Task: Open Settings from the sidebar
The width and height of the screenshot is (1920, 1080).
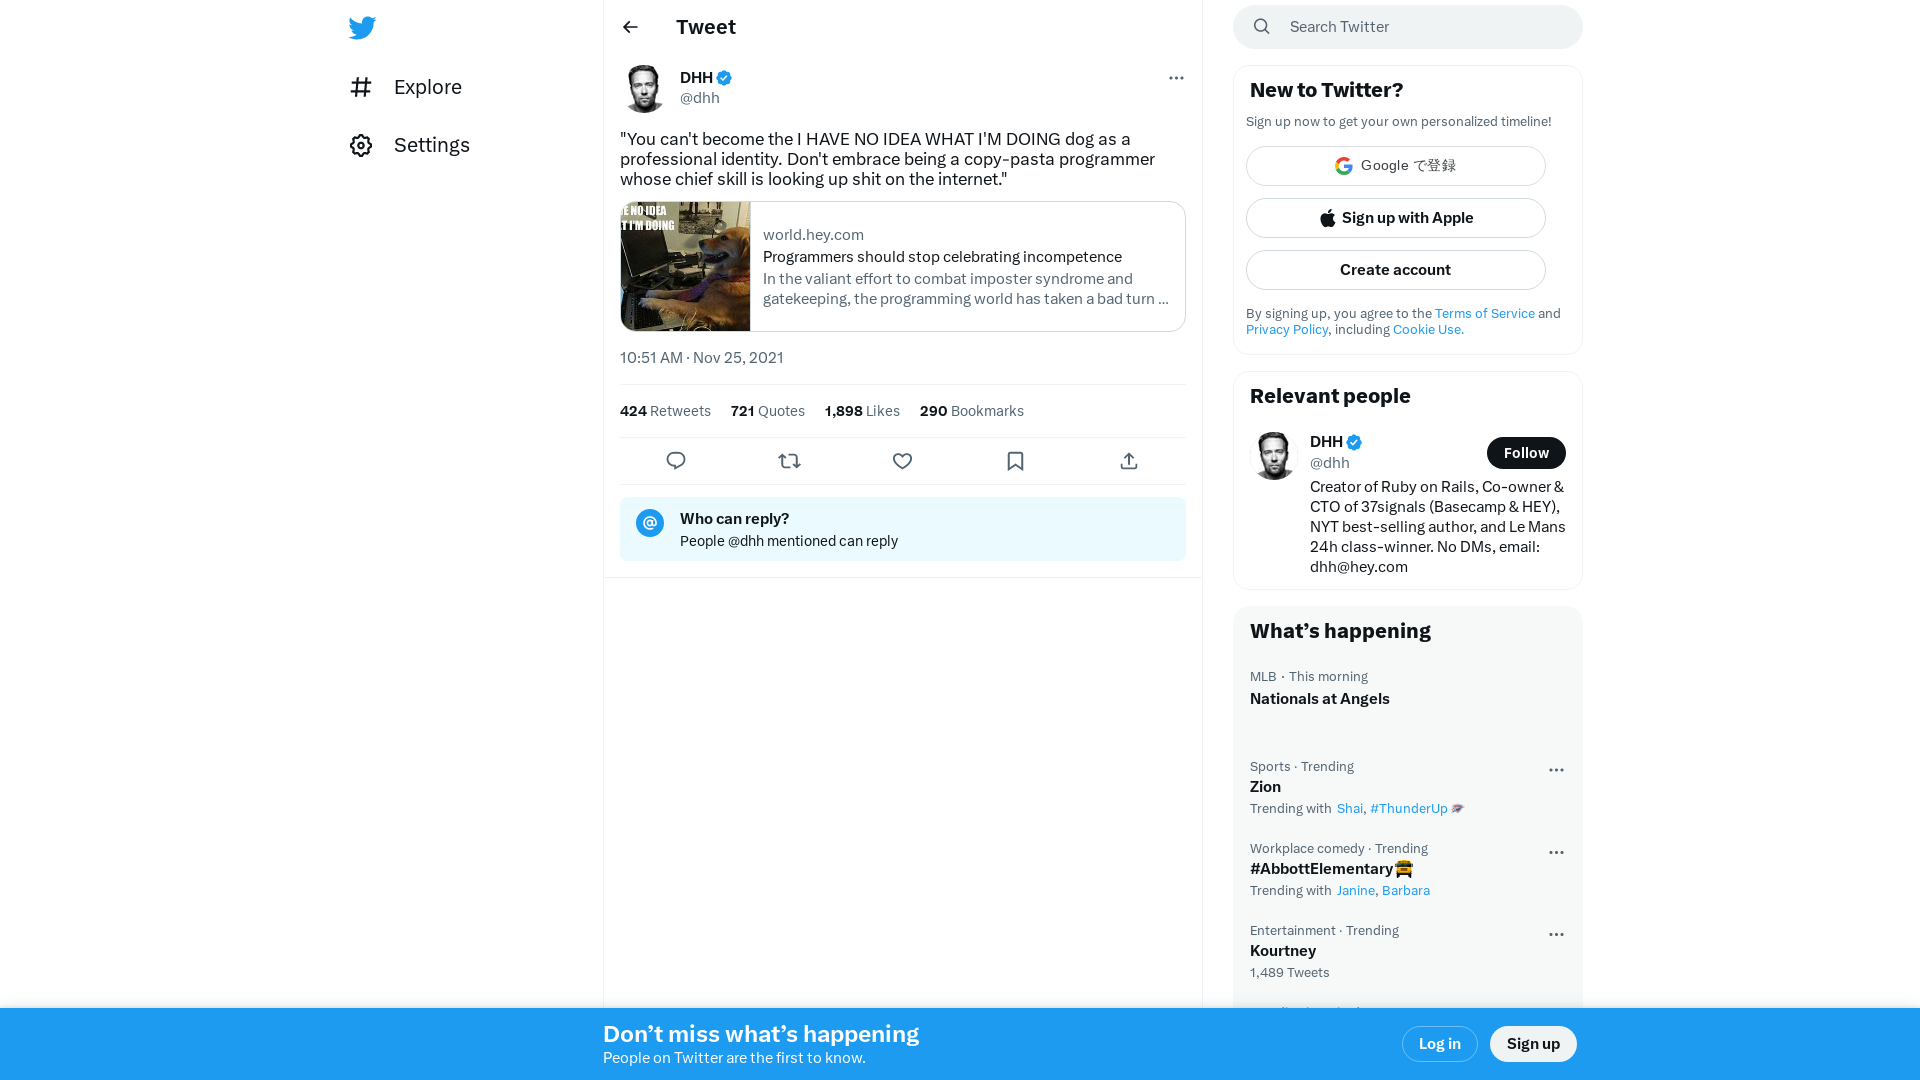Action: [x=410, y=145]
